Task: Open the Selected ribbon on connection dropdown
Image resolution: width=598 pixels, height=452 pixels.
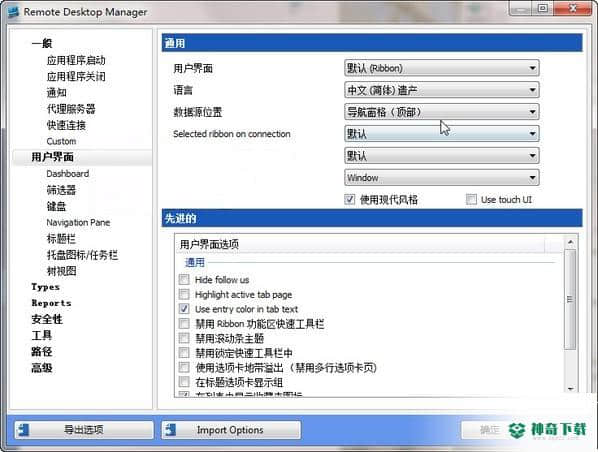Action: tap(442, 134)
